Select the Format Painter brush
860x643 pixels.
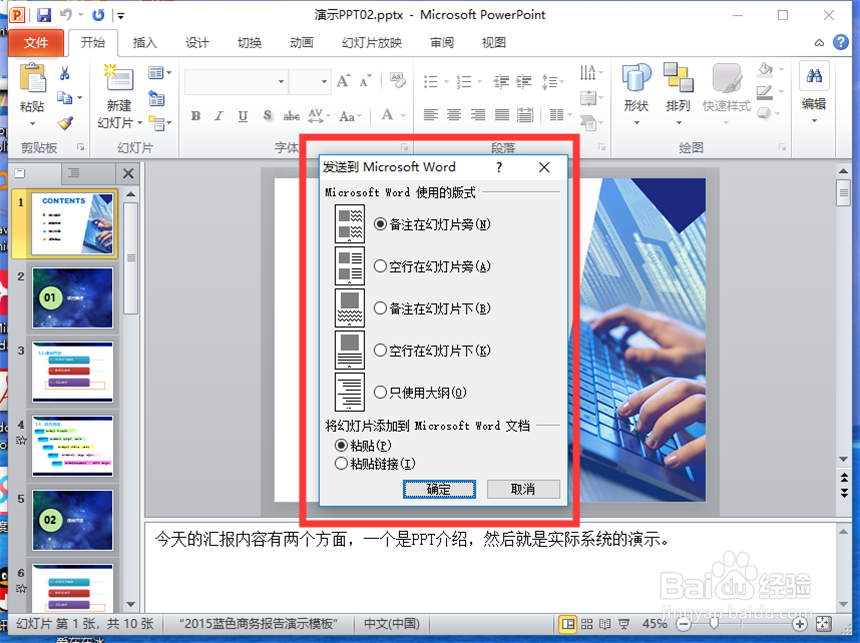(65, 123)
